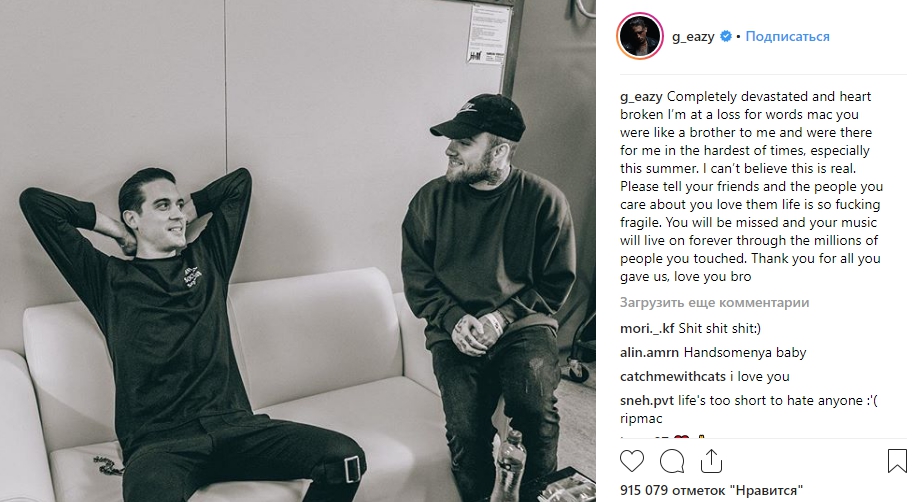
Task: Load more comments via Загрузить еще комментарии
Action: click(714, 302)
